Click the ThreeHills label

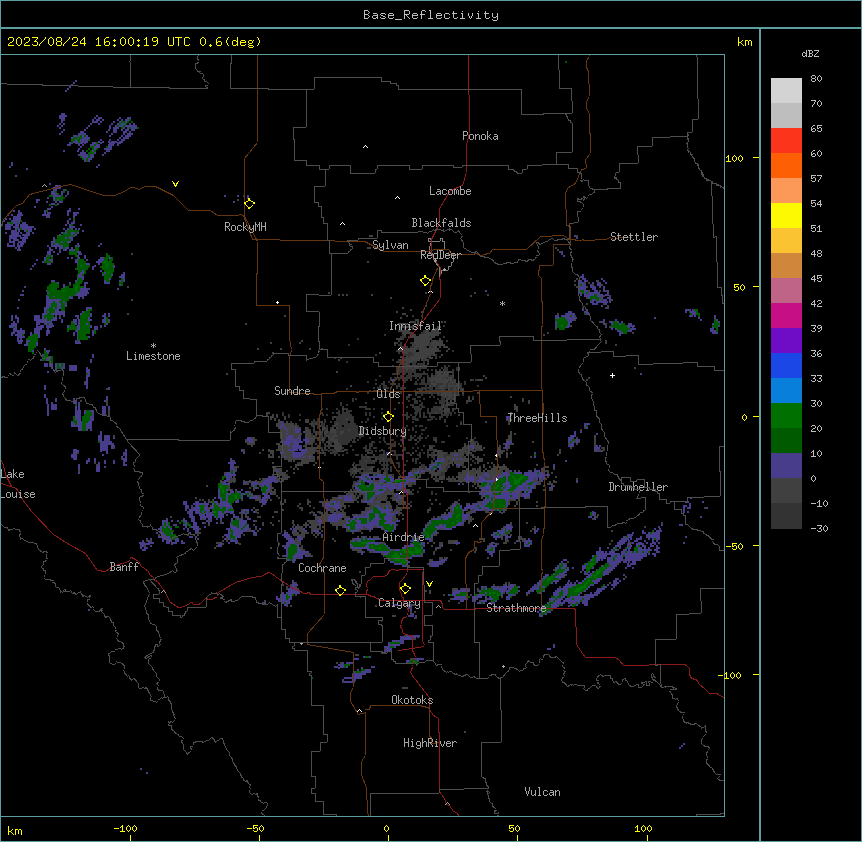click(537, 418)
